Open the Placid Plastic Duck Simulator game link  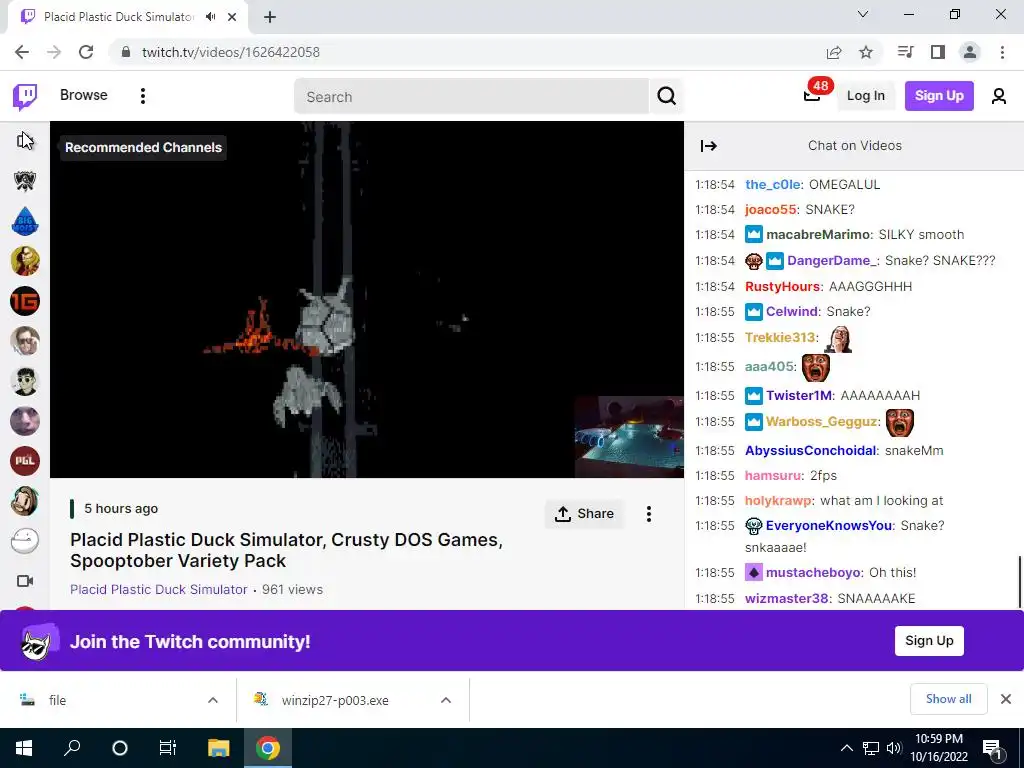coord(159,589)
